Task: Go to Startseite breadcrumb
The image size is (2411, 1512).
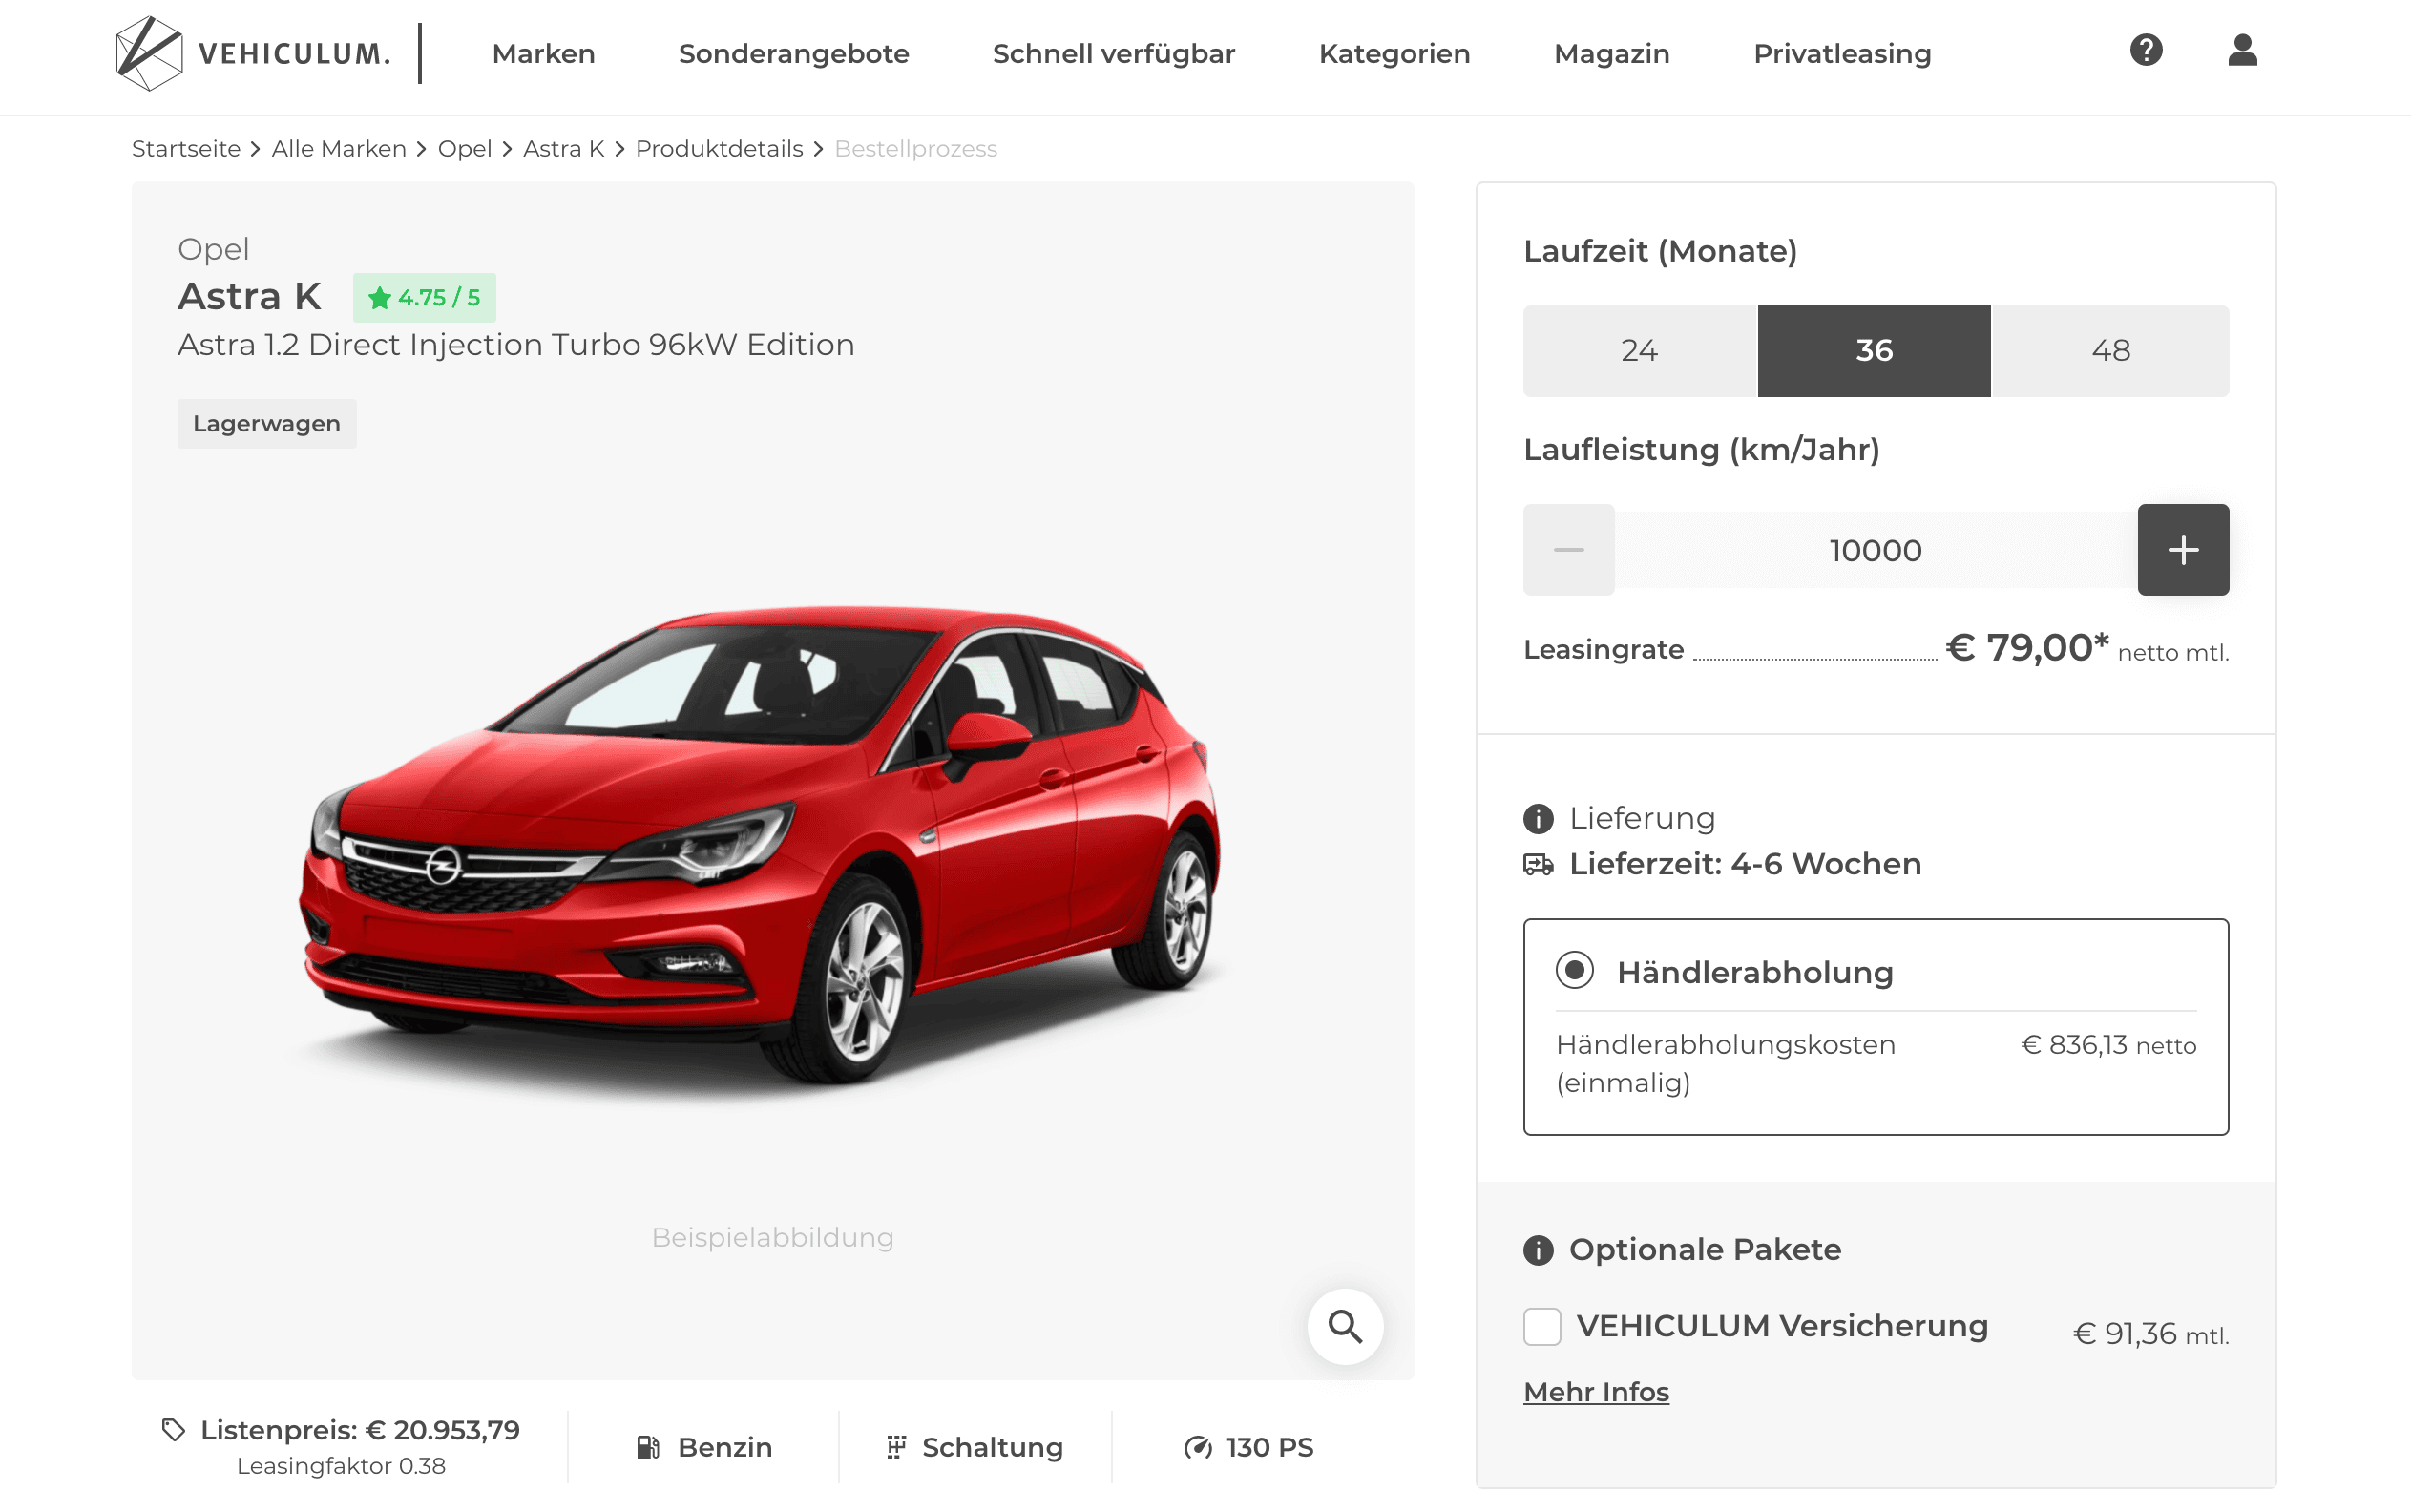Action: pos(186,149)
